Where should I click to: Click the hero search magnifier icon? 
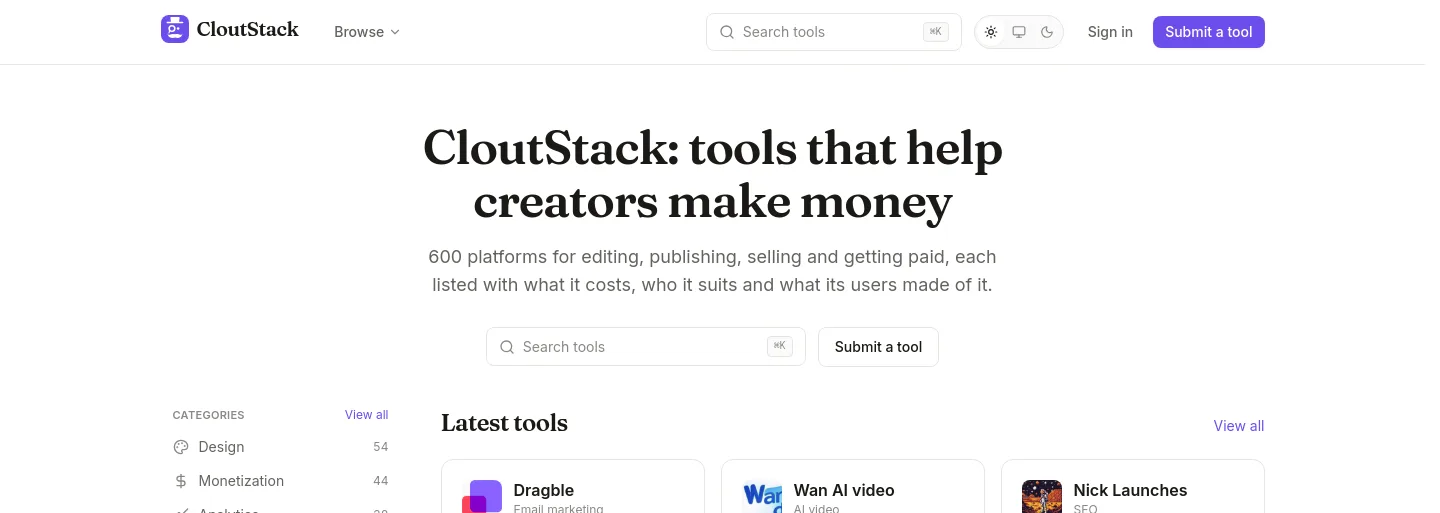(x=507, y=347)
